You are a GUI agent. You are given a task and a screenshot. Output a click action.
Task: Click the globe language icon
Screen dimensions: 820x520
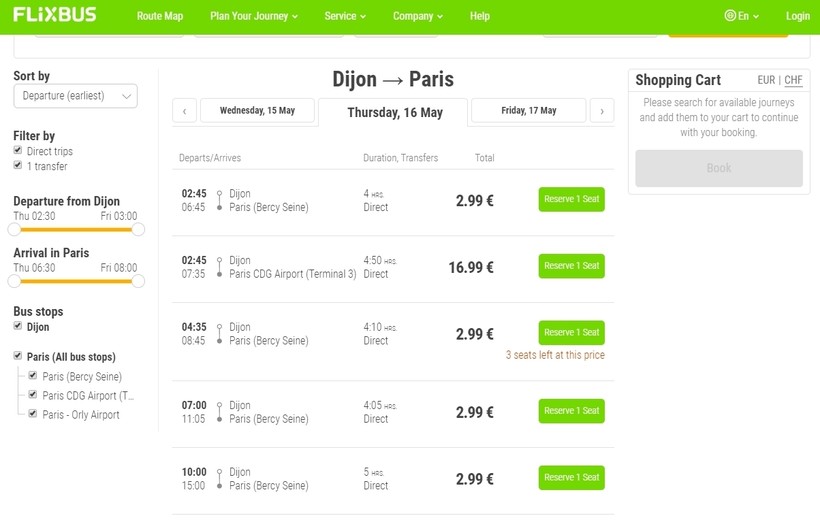730,16
